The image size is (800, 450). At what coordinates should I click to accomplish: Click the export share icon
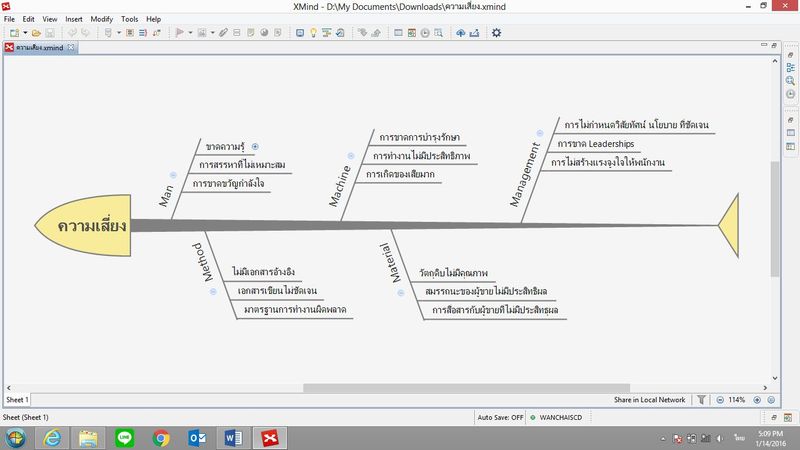[474, 33]
